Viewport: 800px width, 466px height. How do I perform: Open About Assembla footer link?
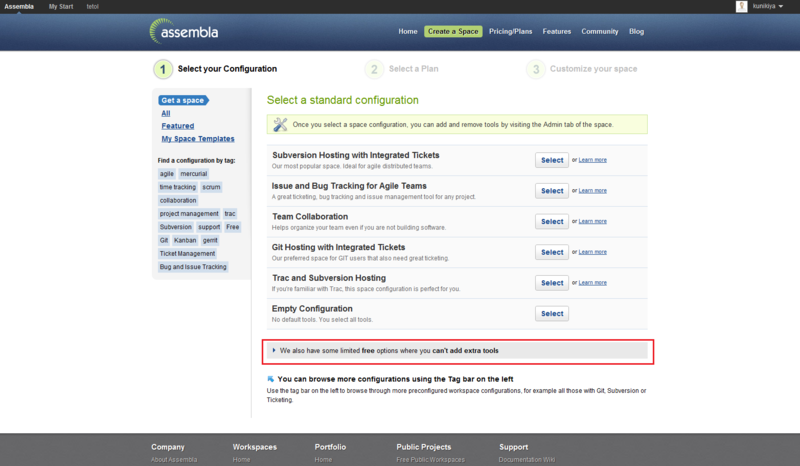click(173, 460)
